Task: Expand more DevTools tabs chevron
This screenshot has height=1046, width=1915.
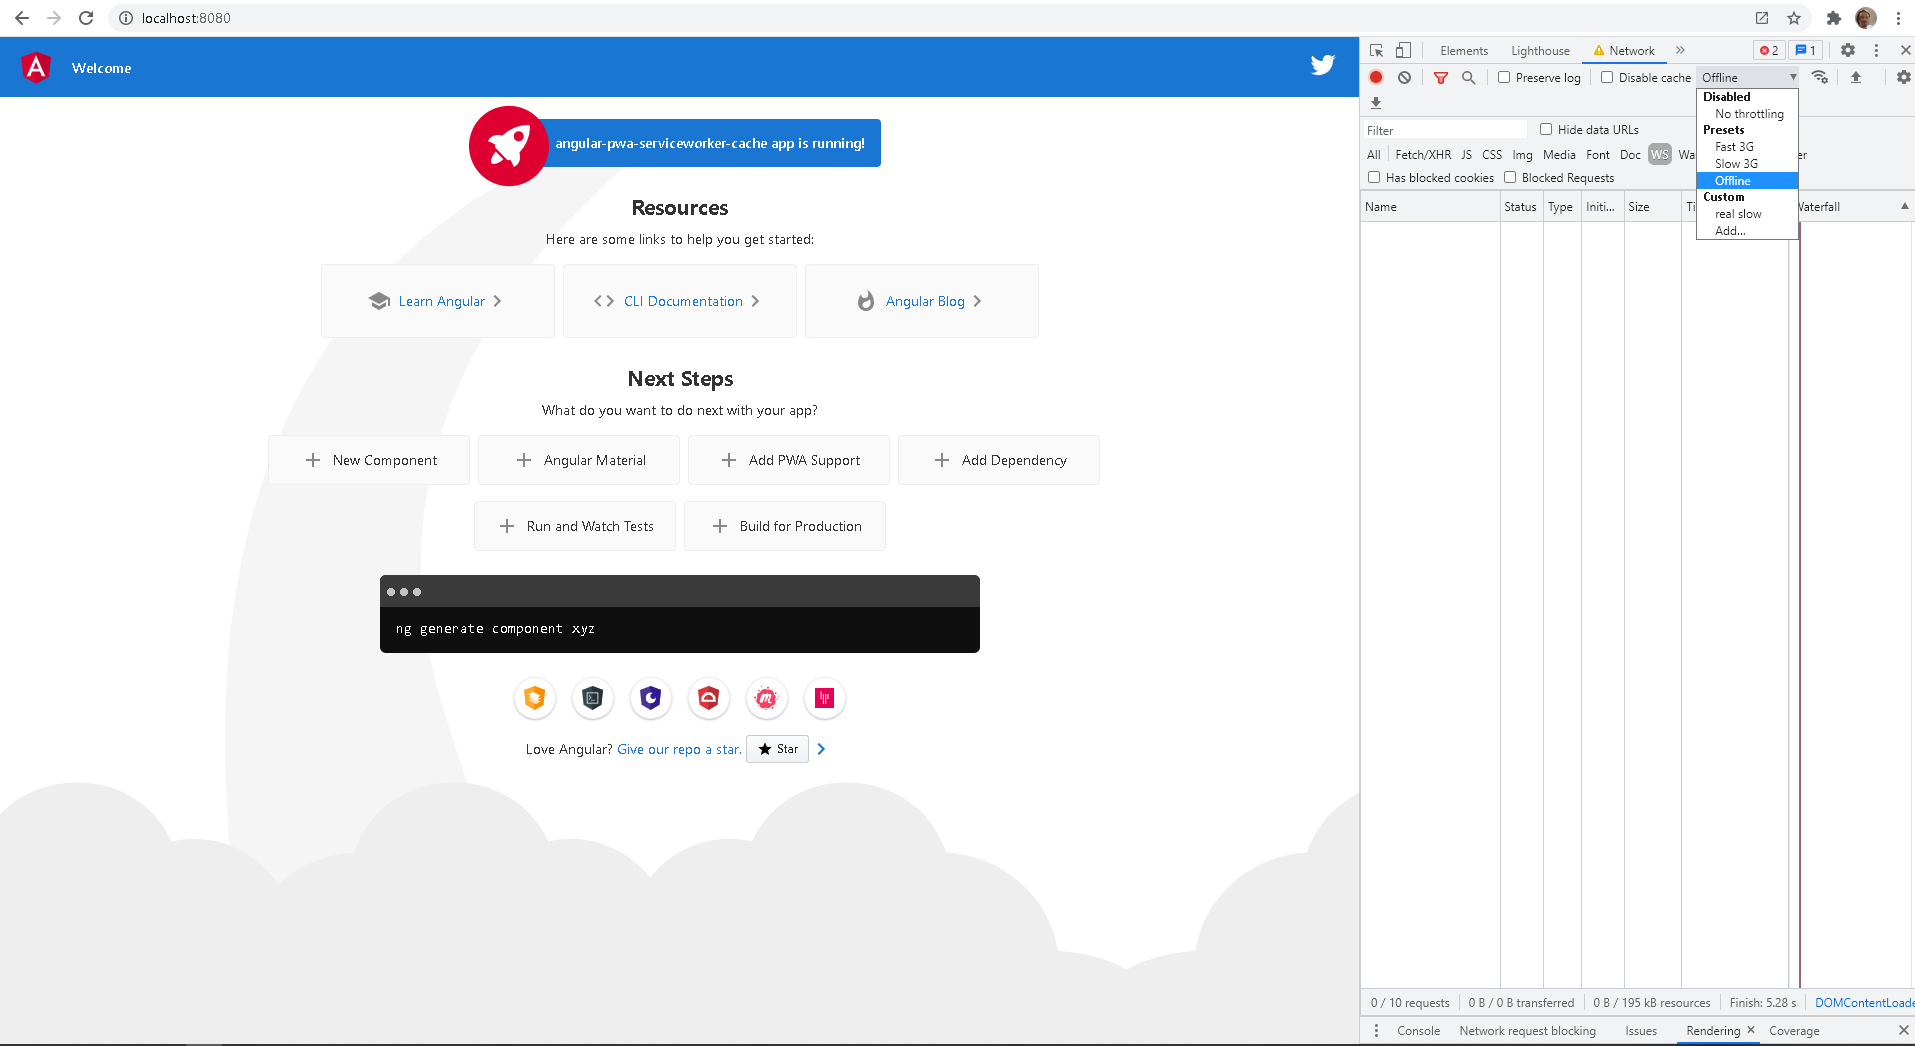Action: [x=1680, y=50]
